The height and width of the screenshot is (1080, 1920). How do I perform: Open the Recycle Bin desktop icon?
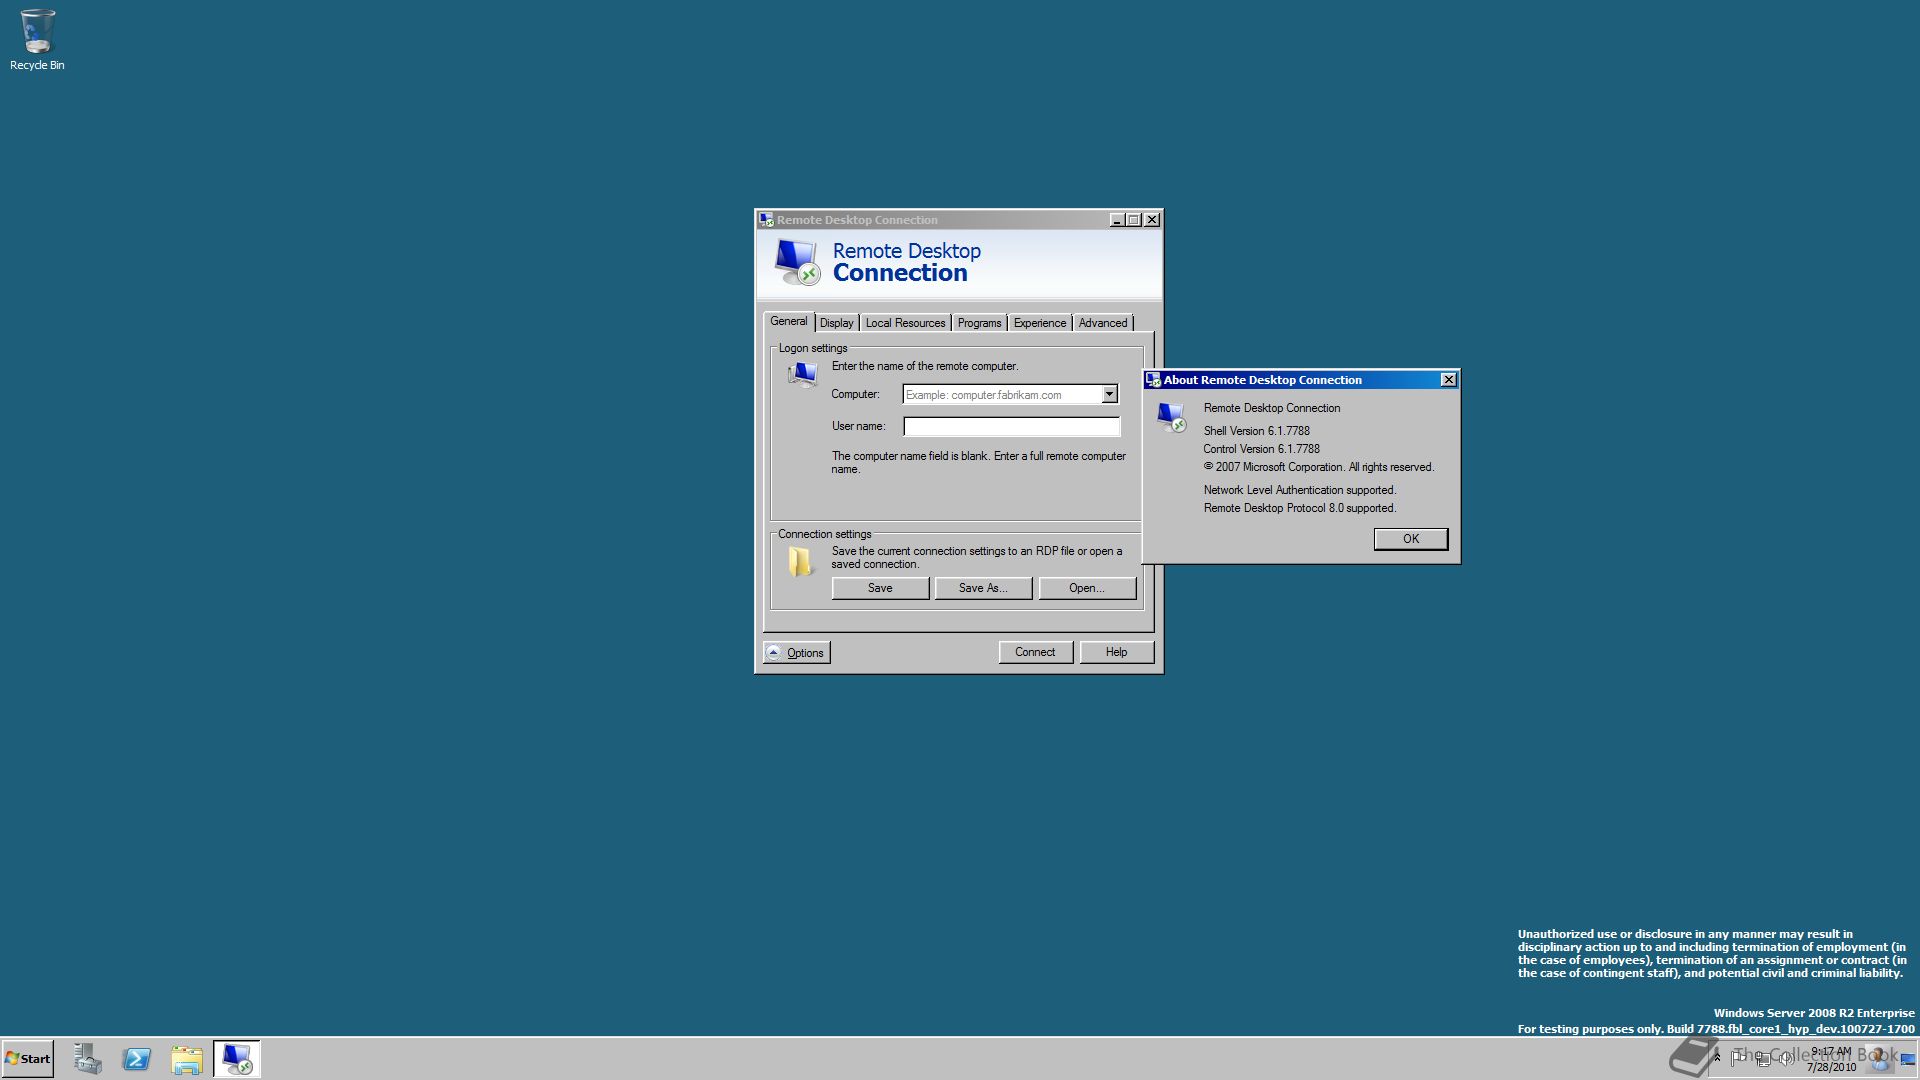(37, 40)
